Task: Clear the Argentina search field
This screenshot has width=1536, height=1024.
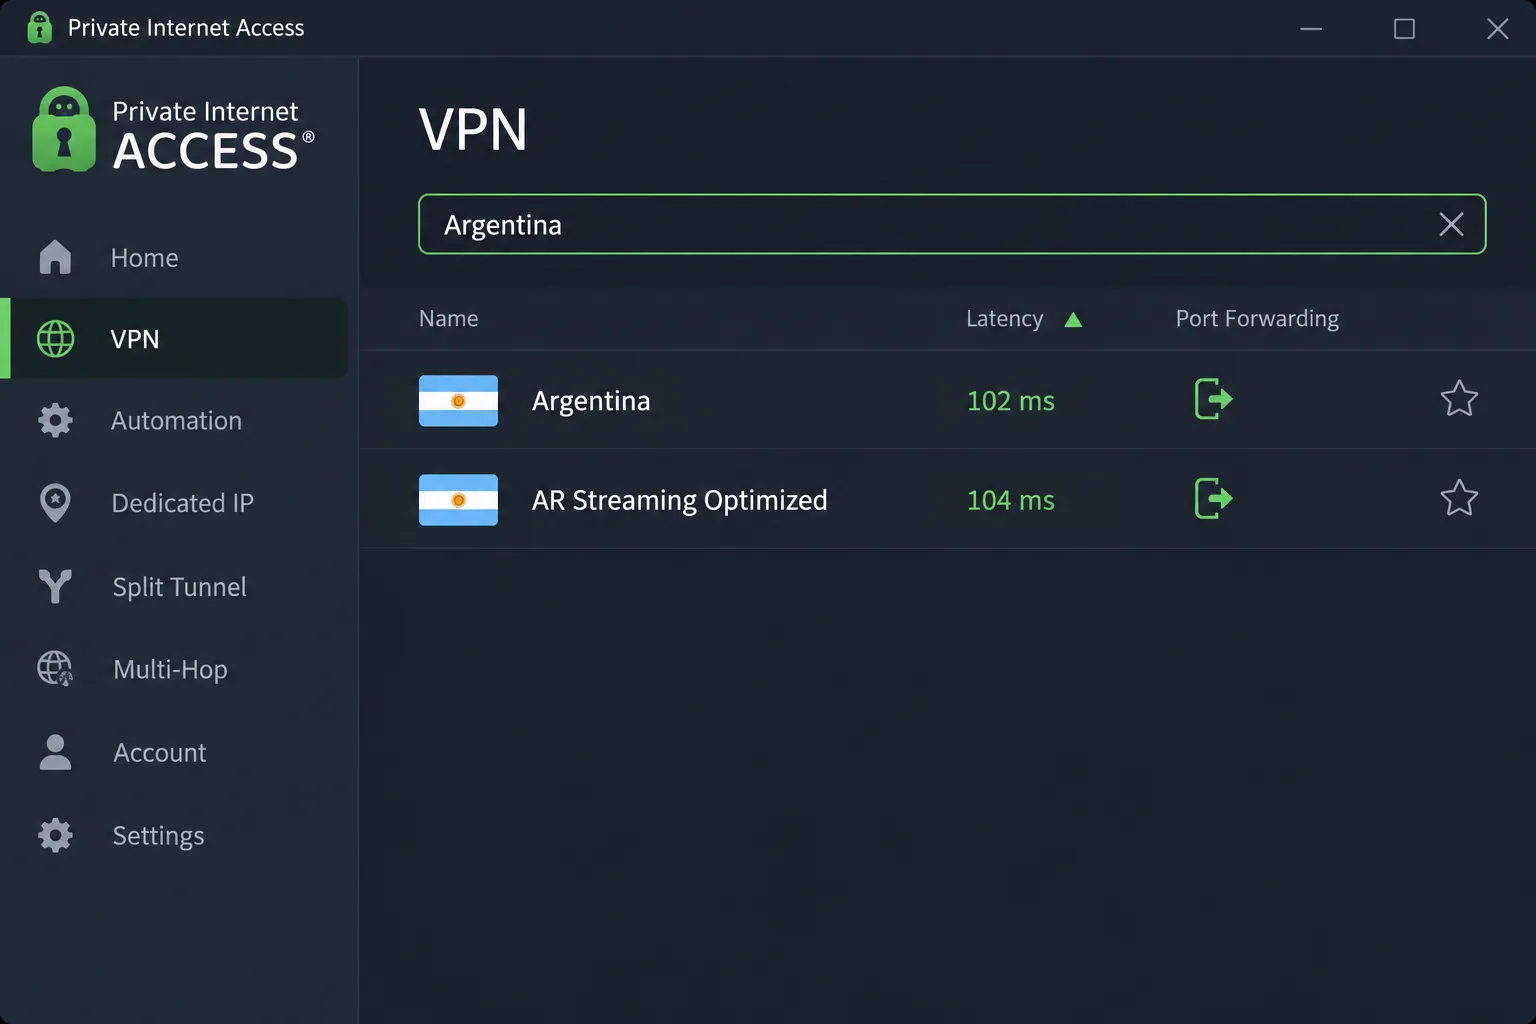Action: click(x=1451, y=224)
